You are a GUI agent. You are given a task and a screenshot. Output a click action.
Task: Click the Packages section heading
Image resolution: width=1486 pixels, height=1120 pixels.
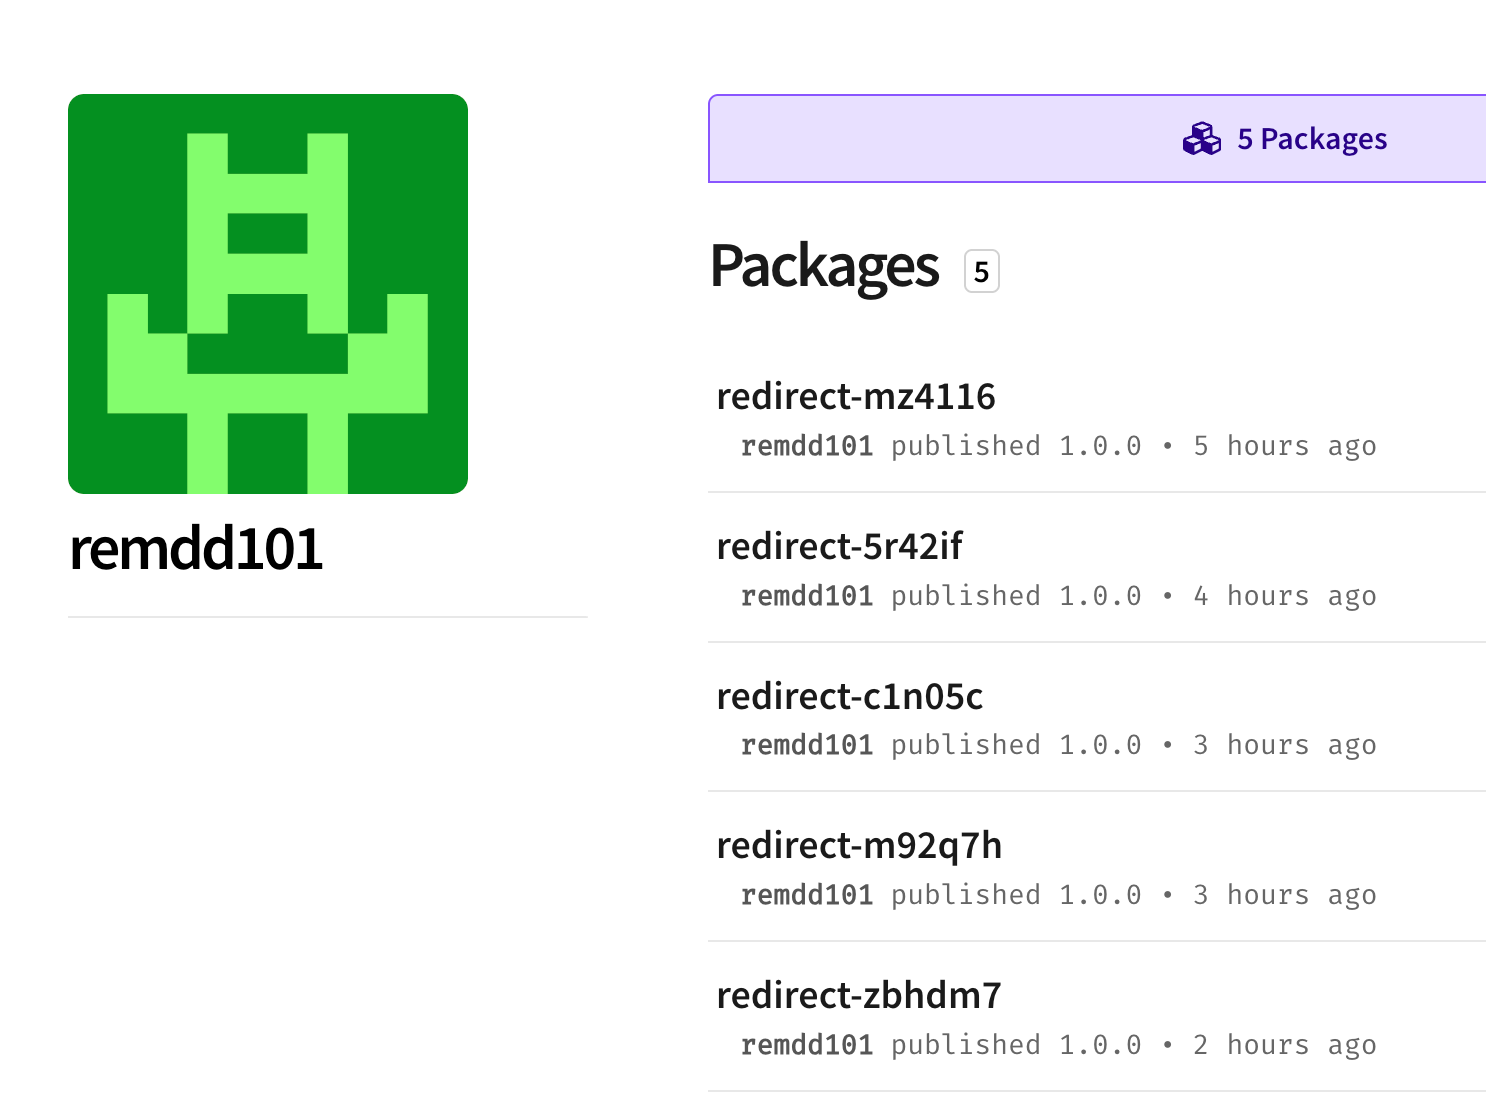(x=824, y=268)
